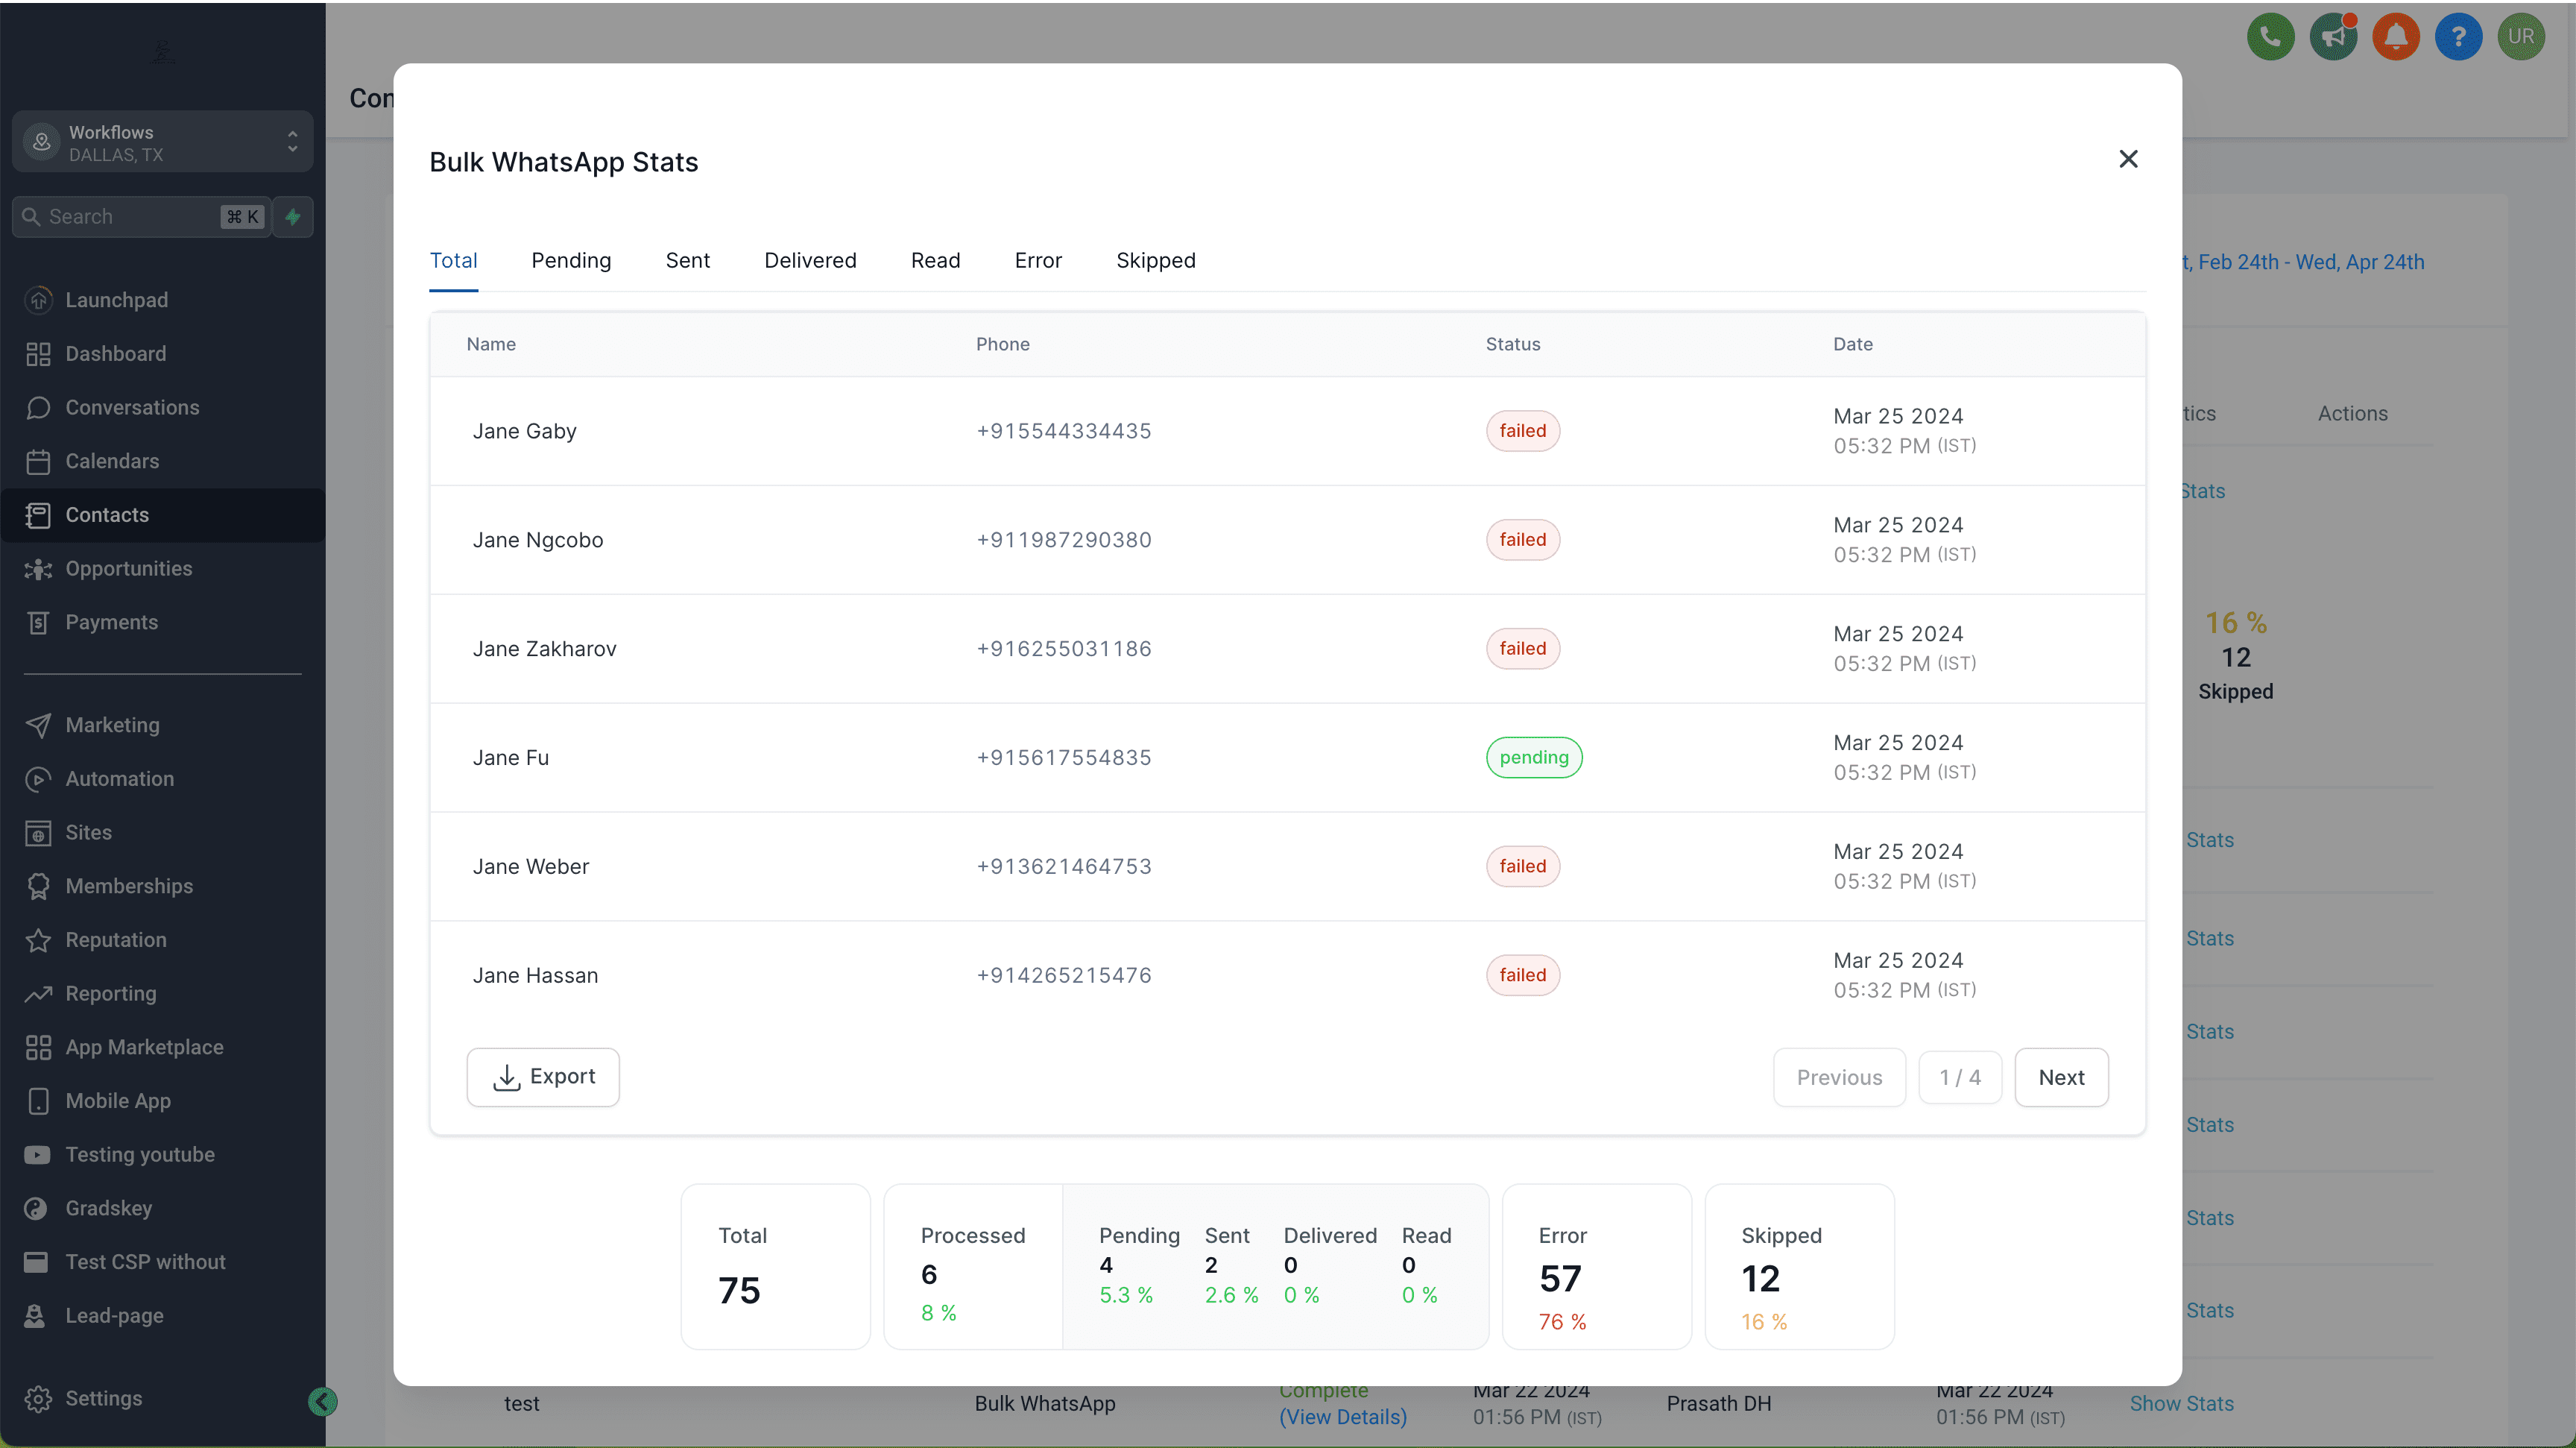Viewport: 2576px width, 1448px height.
Task: Click the Processed 6 summary card
Action: pos(973,1267)
